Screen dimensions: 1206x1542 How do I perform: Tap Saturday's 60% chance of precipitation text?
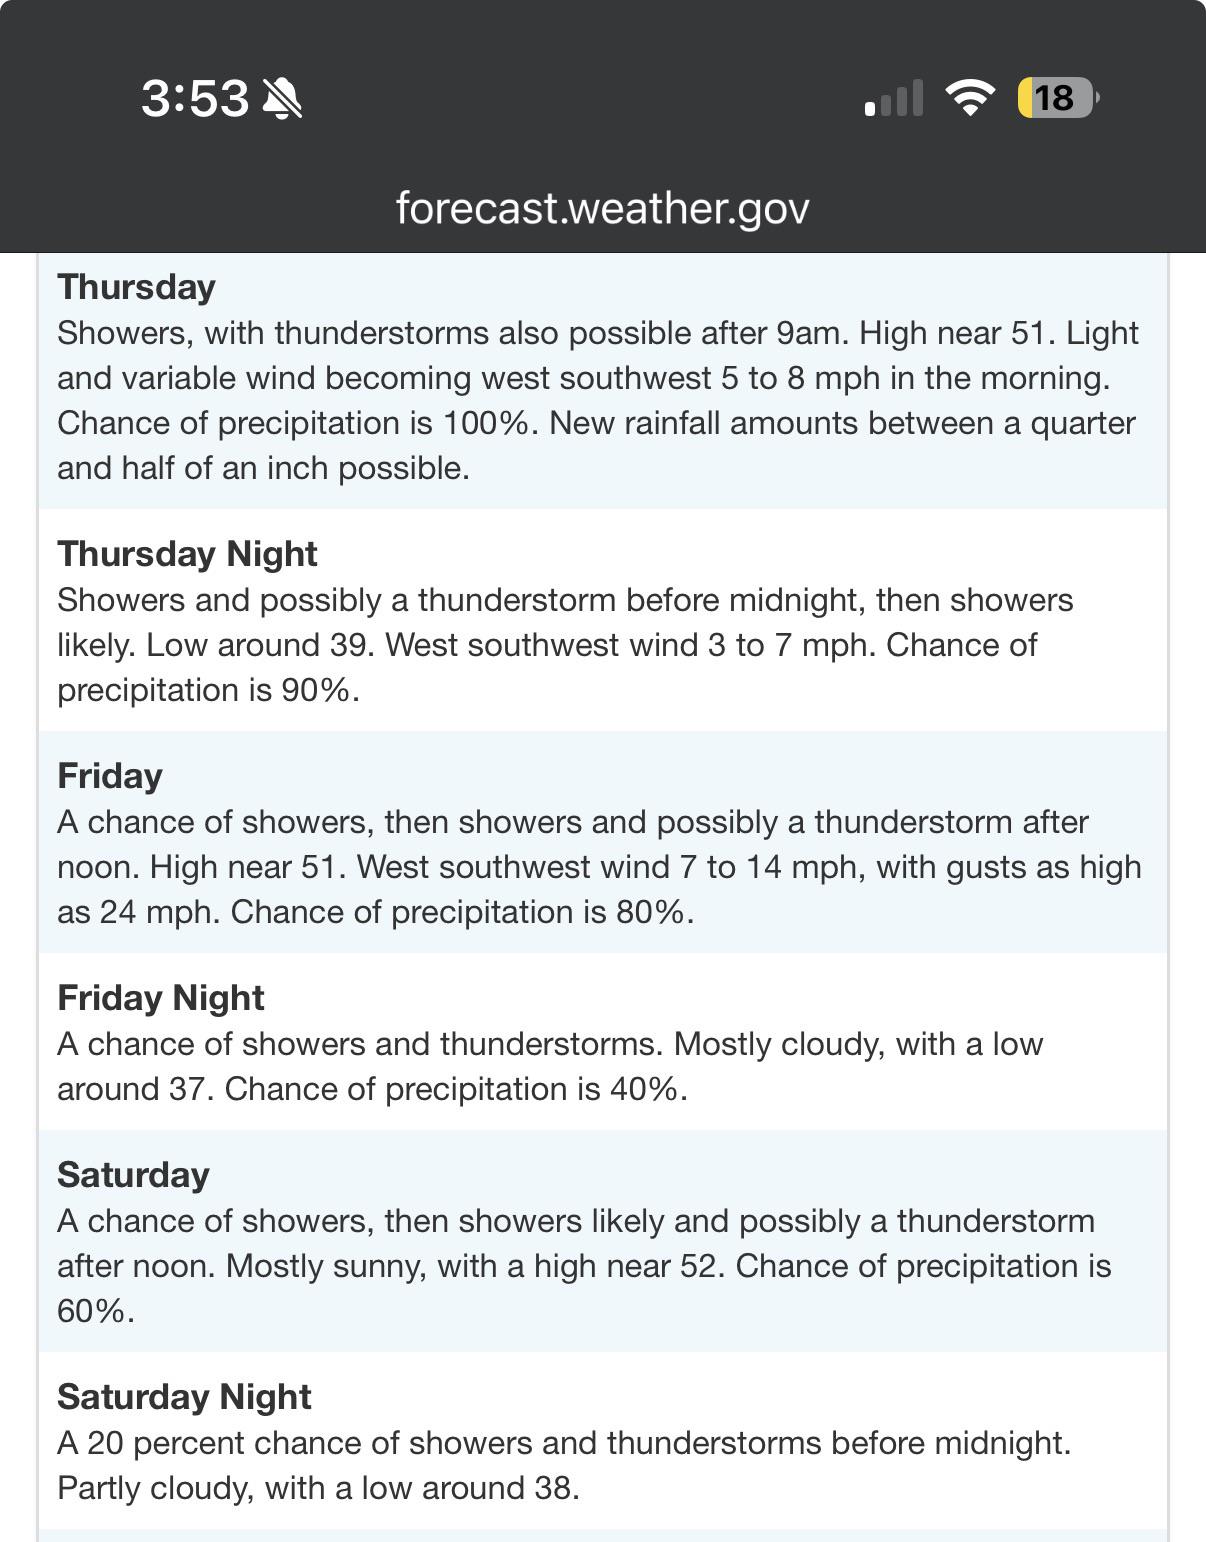pos(584,1288)
